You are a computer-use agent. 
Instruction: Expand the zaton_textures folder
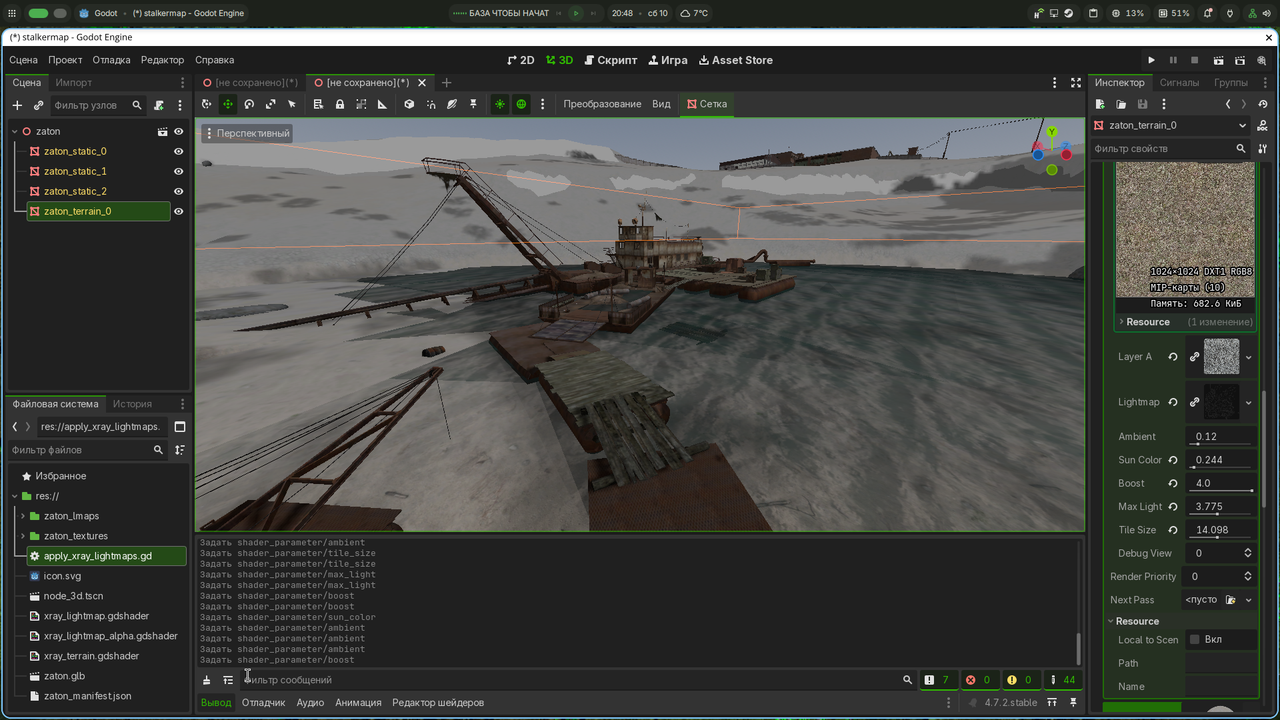tap(22, 536)
